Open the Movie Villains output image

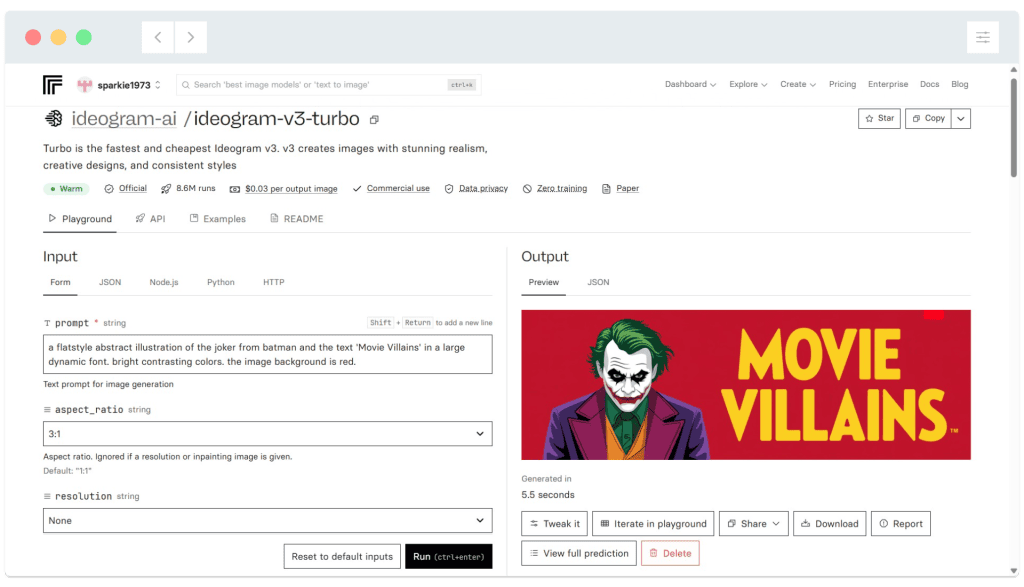tap(746, 385)
